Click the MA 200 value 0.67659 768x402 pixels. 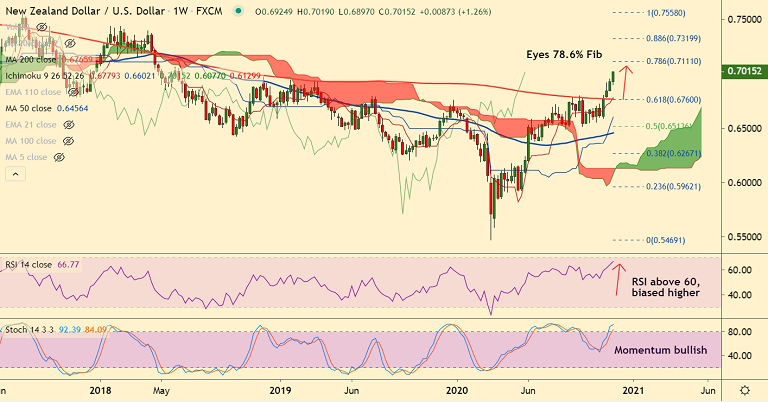click(76, 60)
